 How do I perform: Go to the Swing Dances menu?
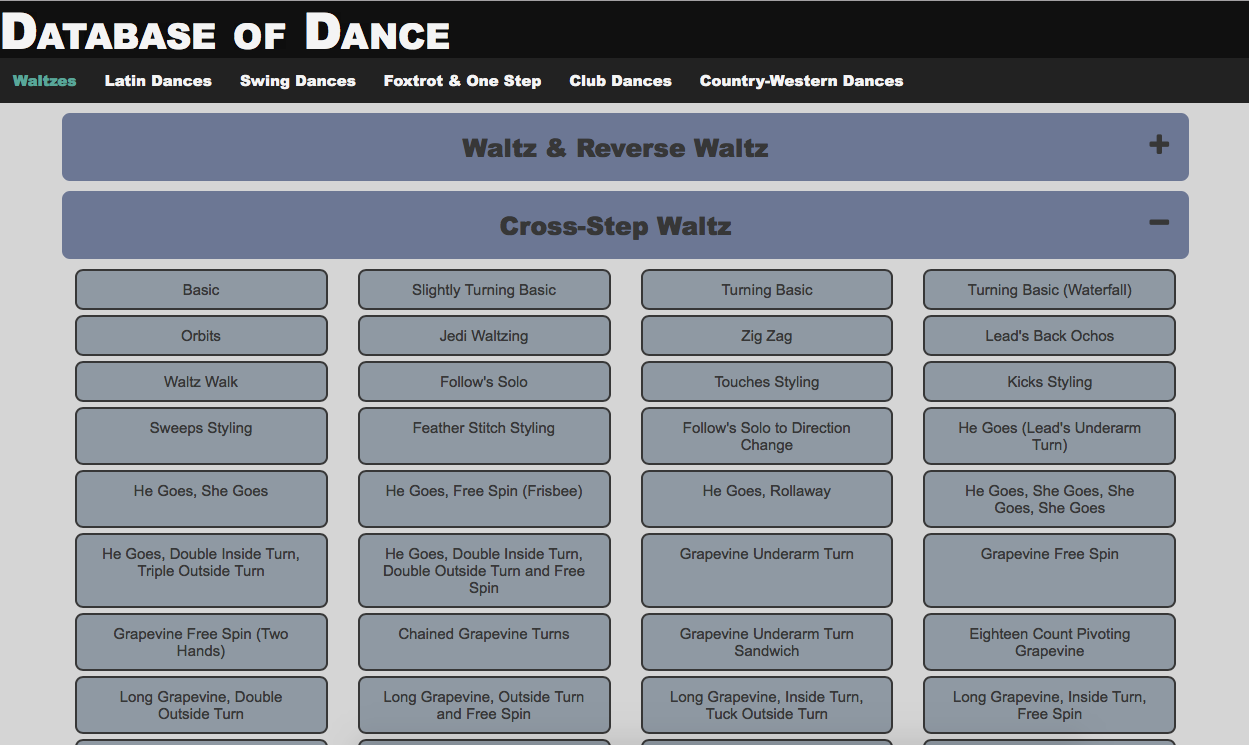[297, 81]
